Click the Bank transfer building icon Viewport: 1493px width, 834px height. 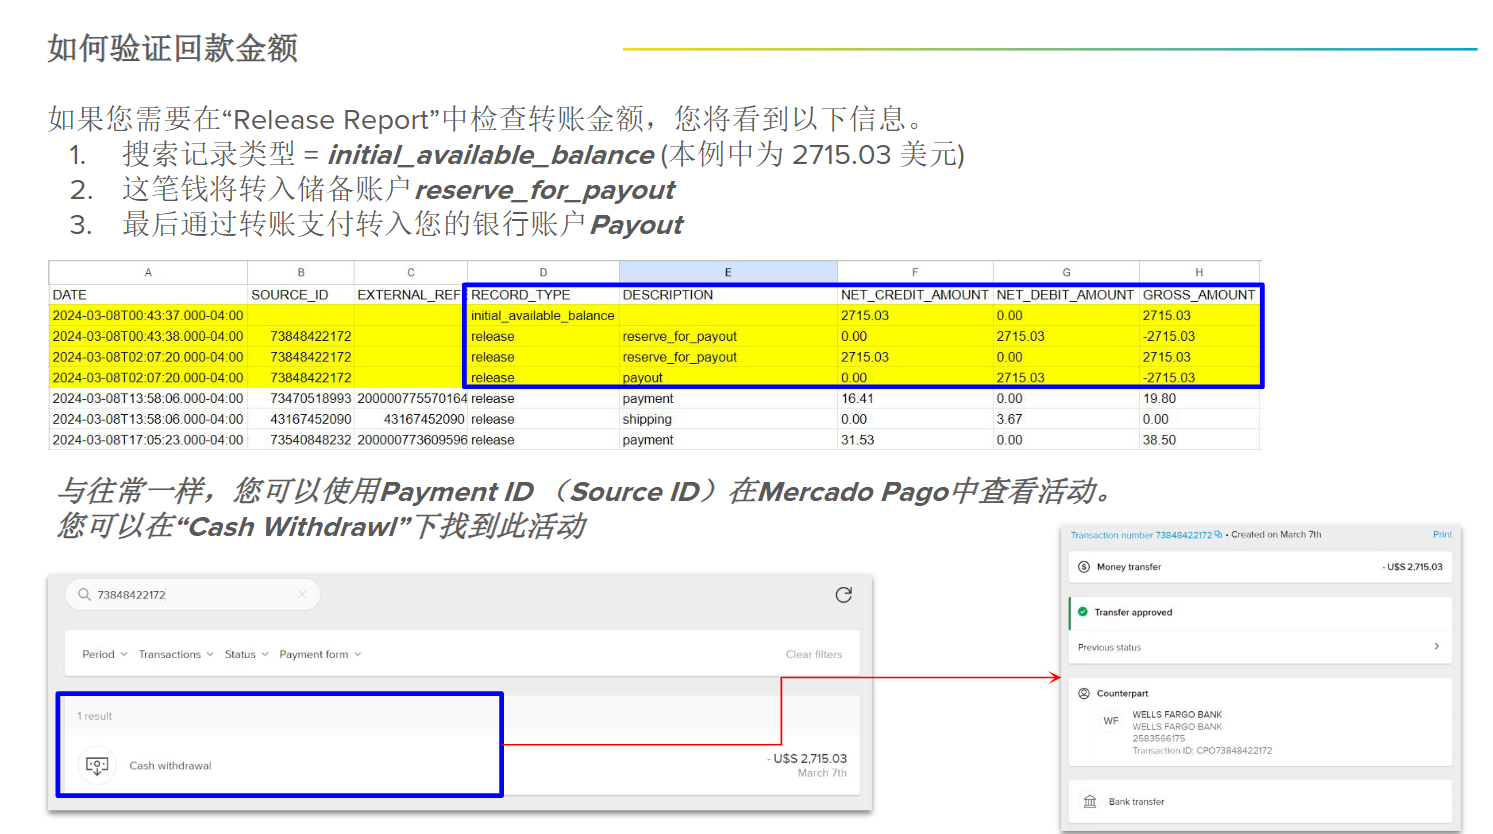(x=1090, y=801)
